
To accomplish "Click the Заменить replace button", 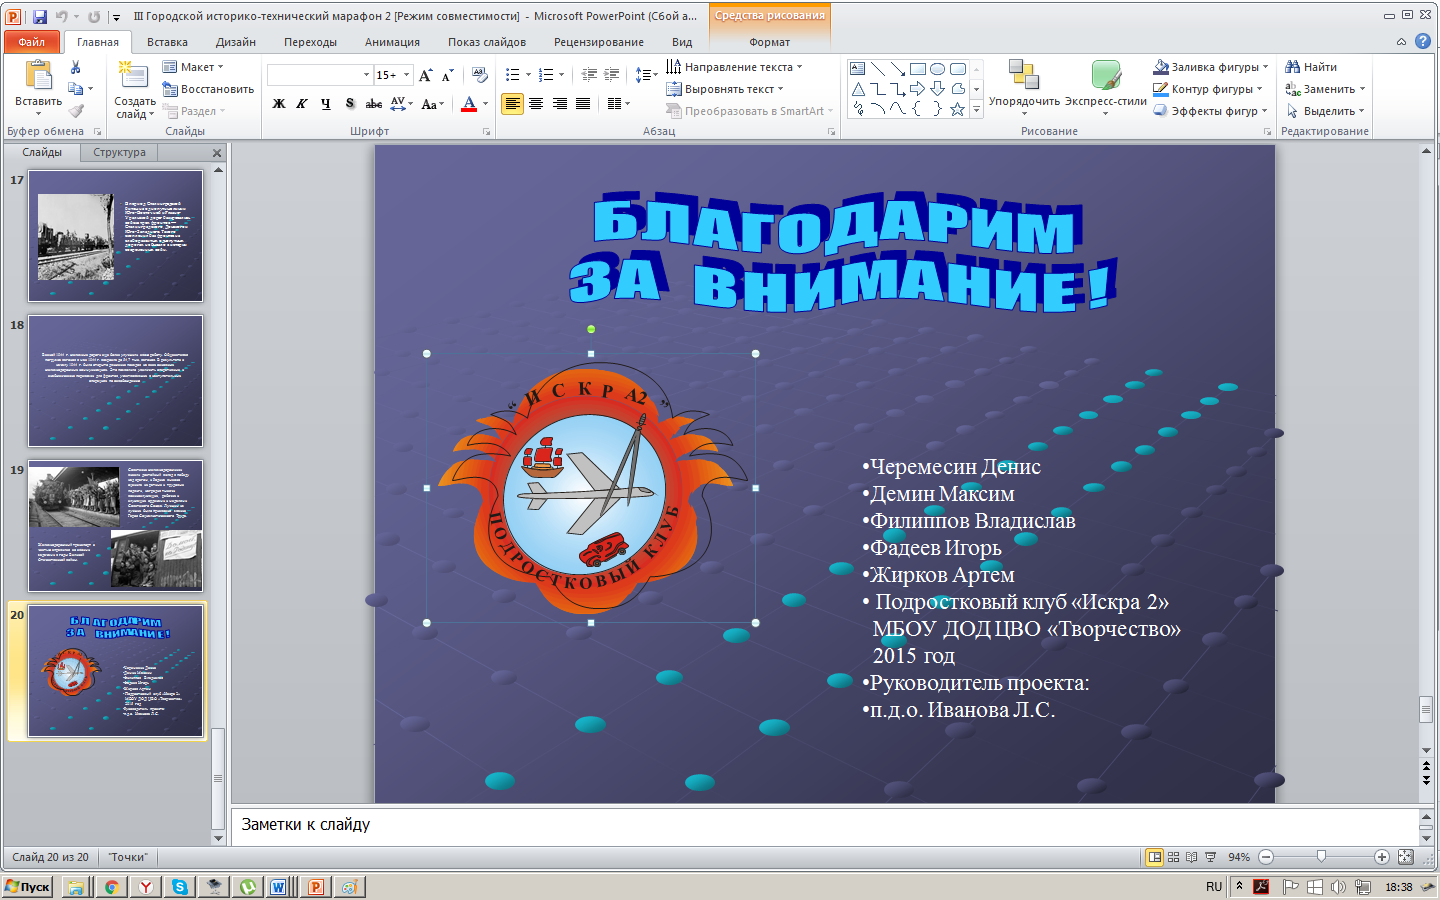I will 1325,89.
